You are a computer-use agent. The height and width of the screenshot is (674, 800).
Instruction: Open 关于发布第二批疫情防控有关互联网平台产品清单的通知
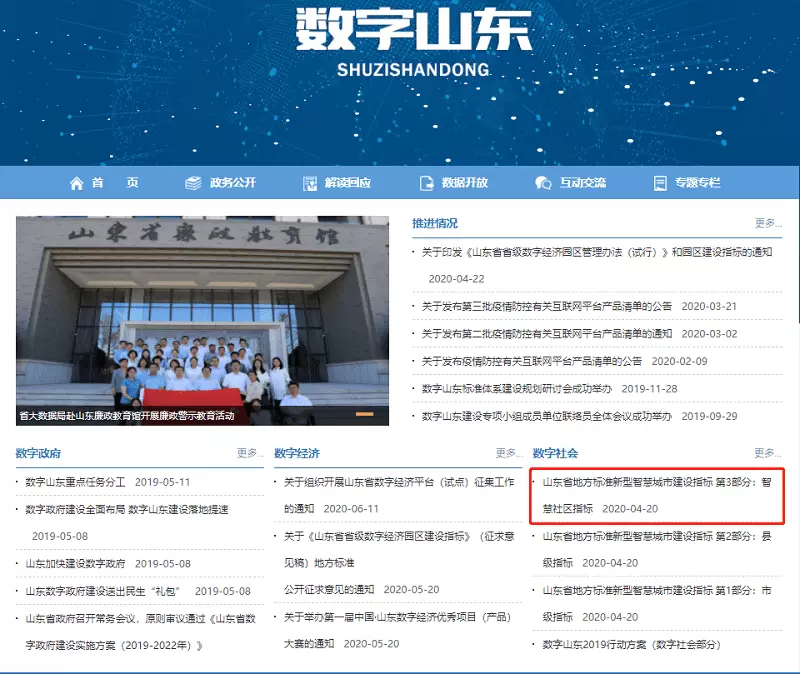tap(546, 334)
